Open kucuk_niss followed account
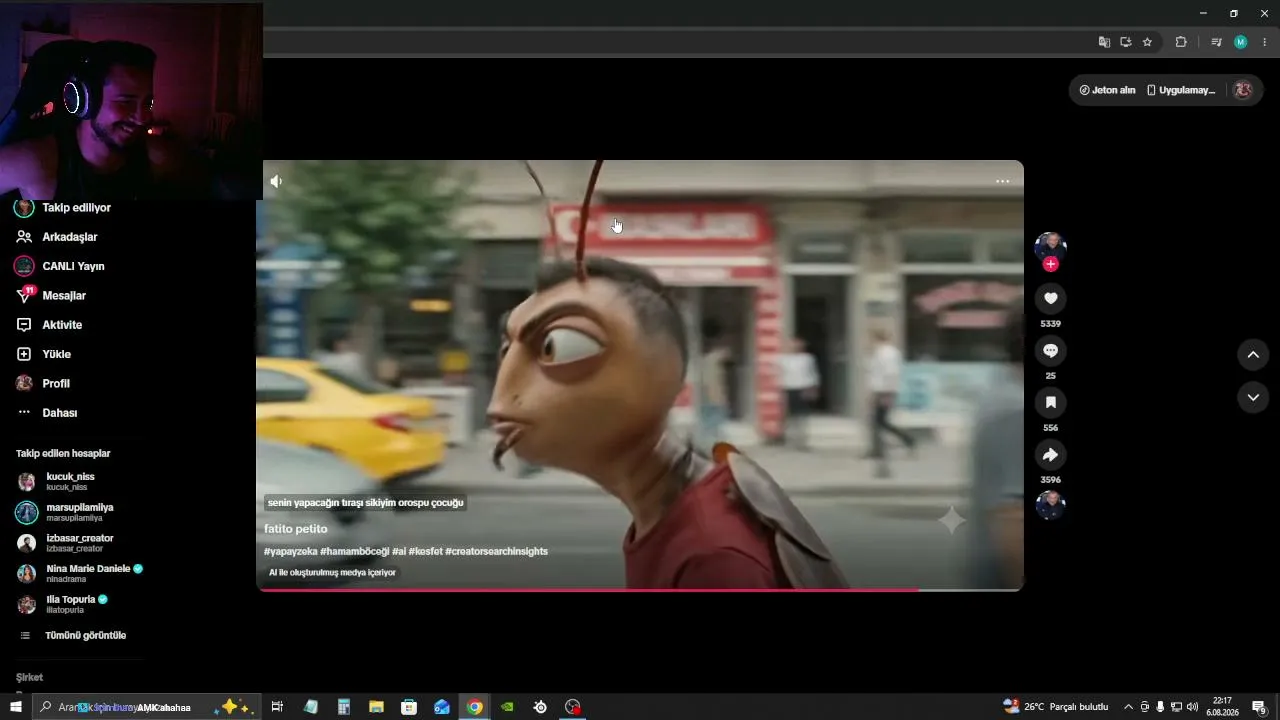1280x720 pixels. coord(56,481)
